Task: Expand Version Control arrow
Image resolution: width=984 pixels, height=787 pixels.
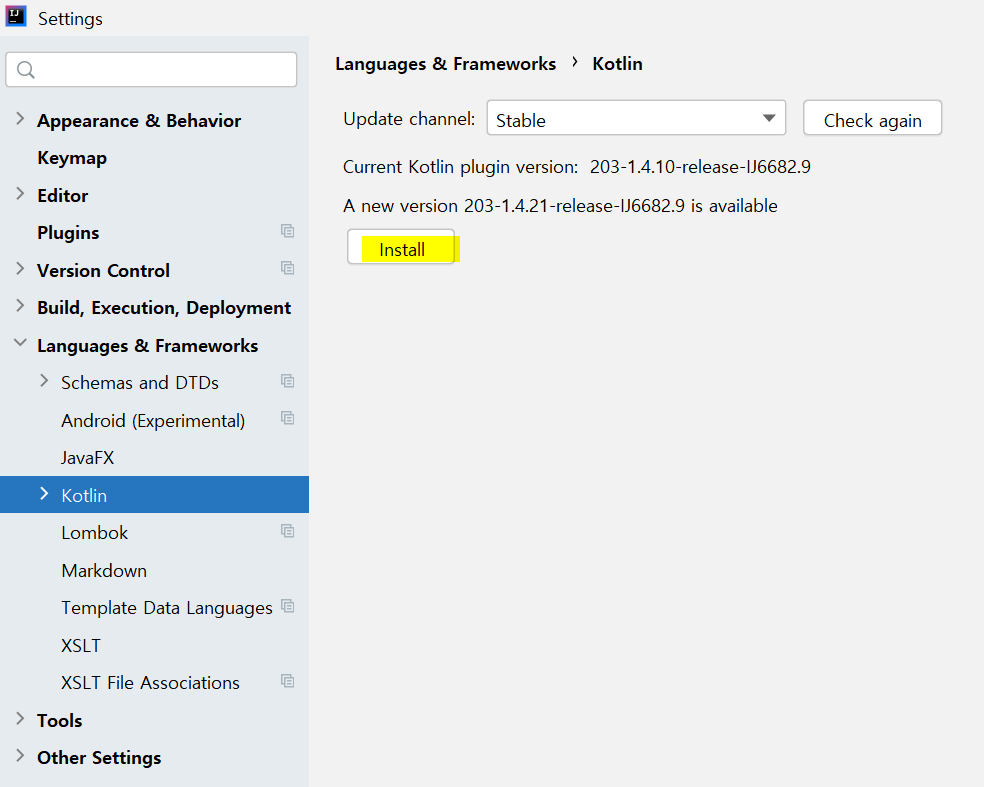Action: click(x=20, y=269)
